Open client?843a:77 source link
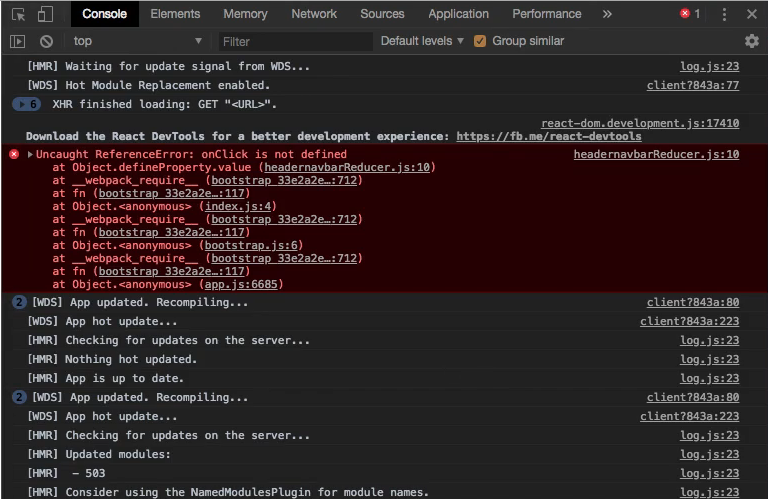 click(693, 85)
